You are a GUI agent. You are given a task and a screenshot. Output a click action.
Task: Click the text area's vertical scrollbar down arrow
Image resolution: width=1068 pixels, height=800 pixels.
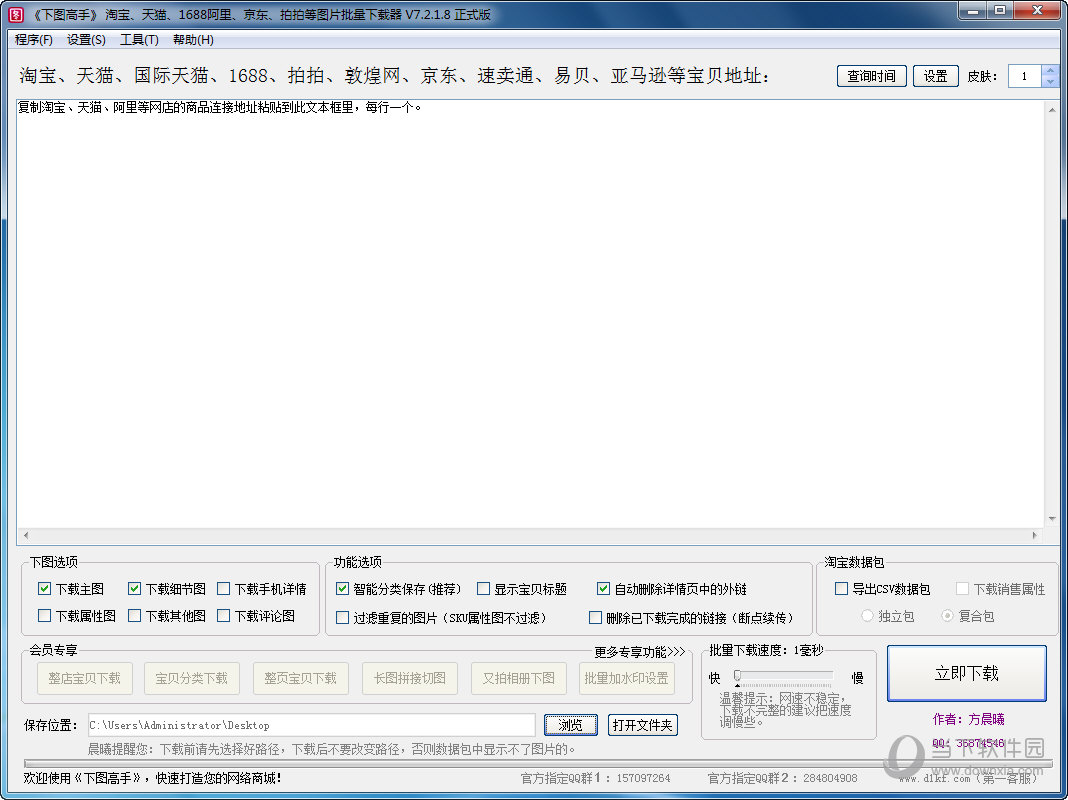[1052, 519]
